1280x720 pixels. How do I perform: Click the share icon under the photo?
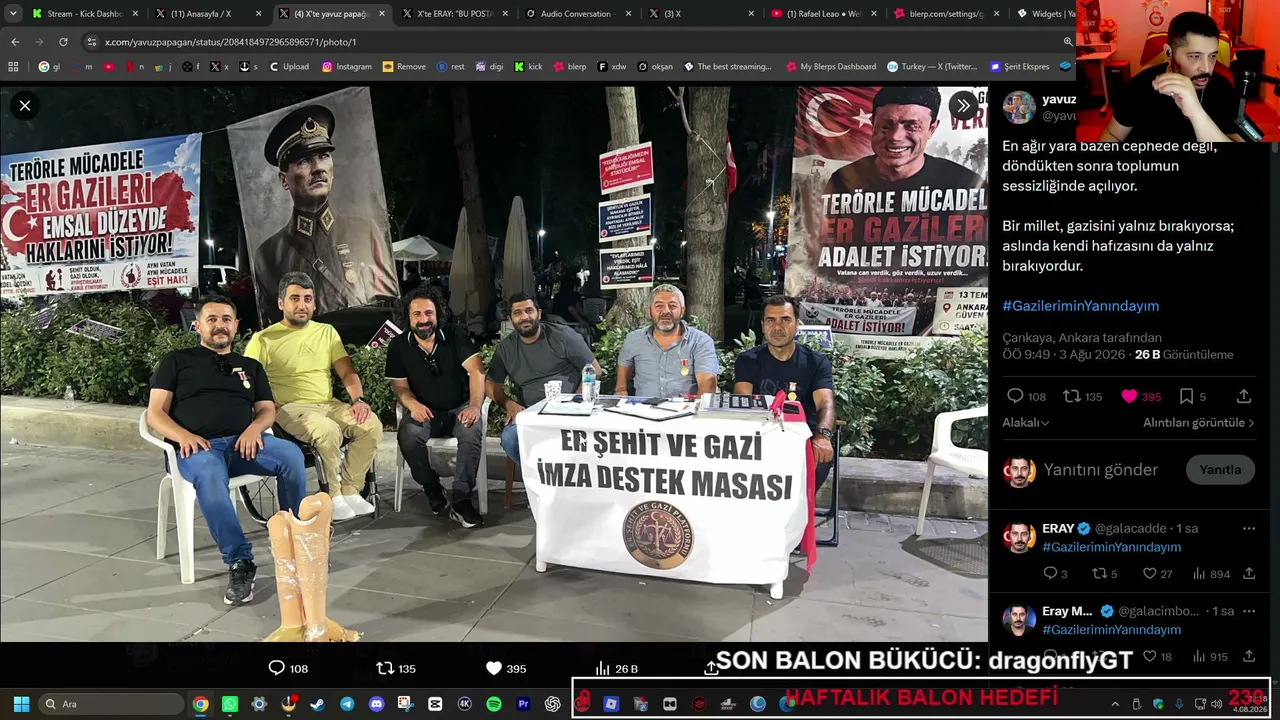coord(711,668)
